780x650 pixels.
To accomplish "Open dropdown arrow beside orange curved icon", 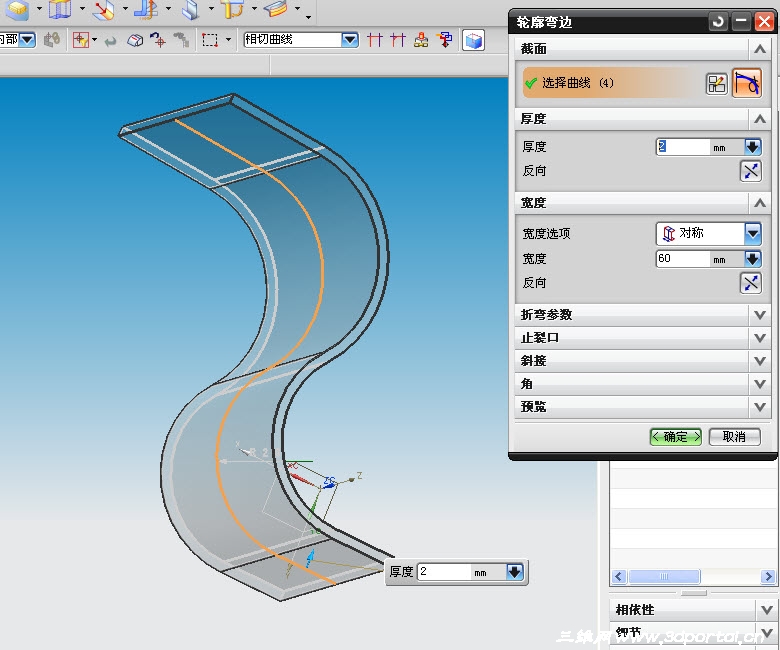I will (x=297, y=8).
